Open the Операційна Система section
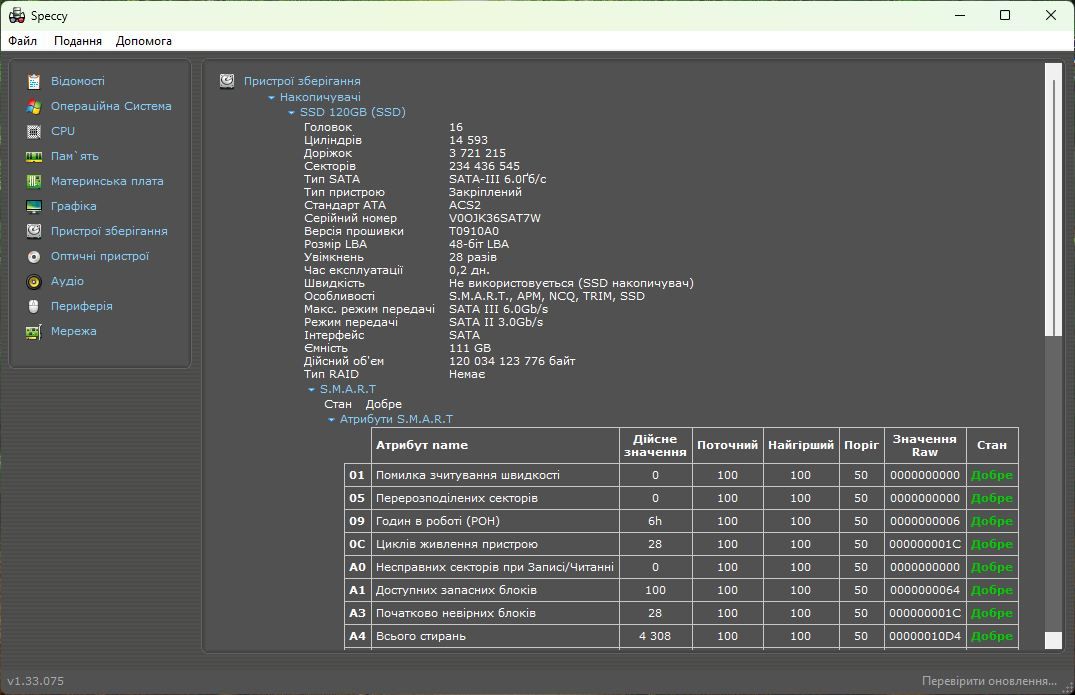The width and height of the screenshot is (1075, 695). point(111,106)
